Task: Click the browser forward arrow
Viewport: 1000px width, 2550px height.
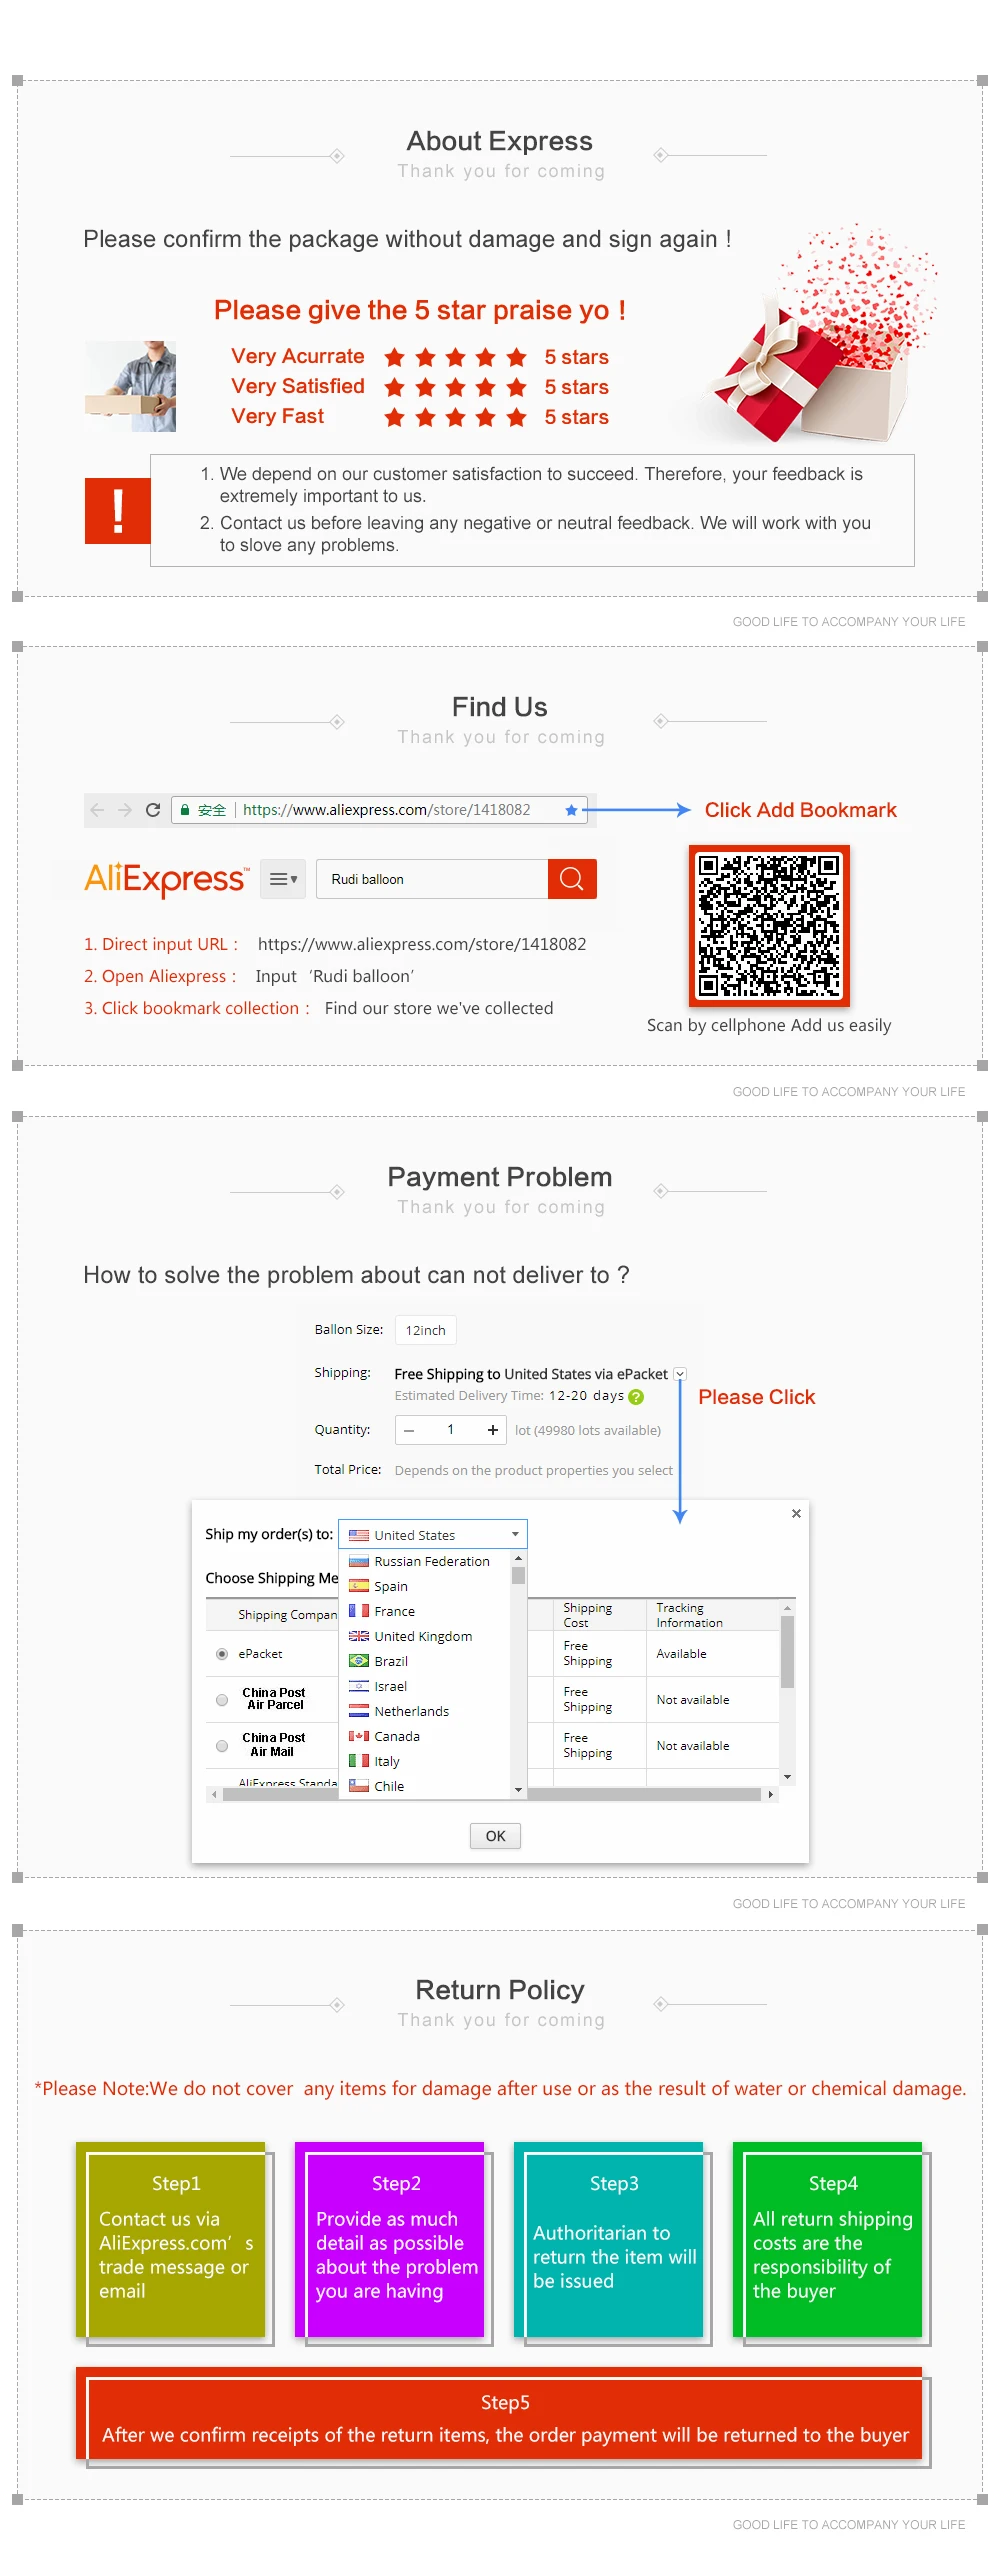Action: tap(125, 810)
